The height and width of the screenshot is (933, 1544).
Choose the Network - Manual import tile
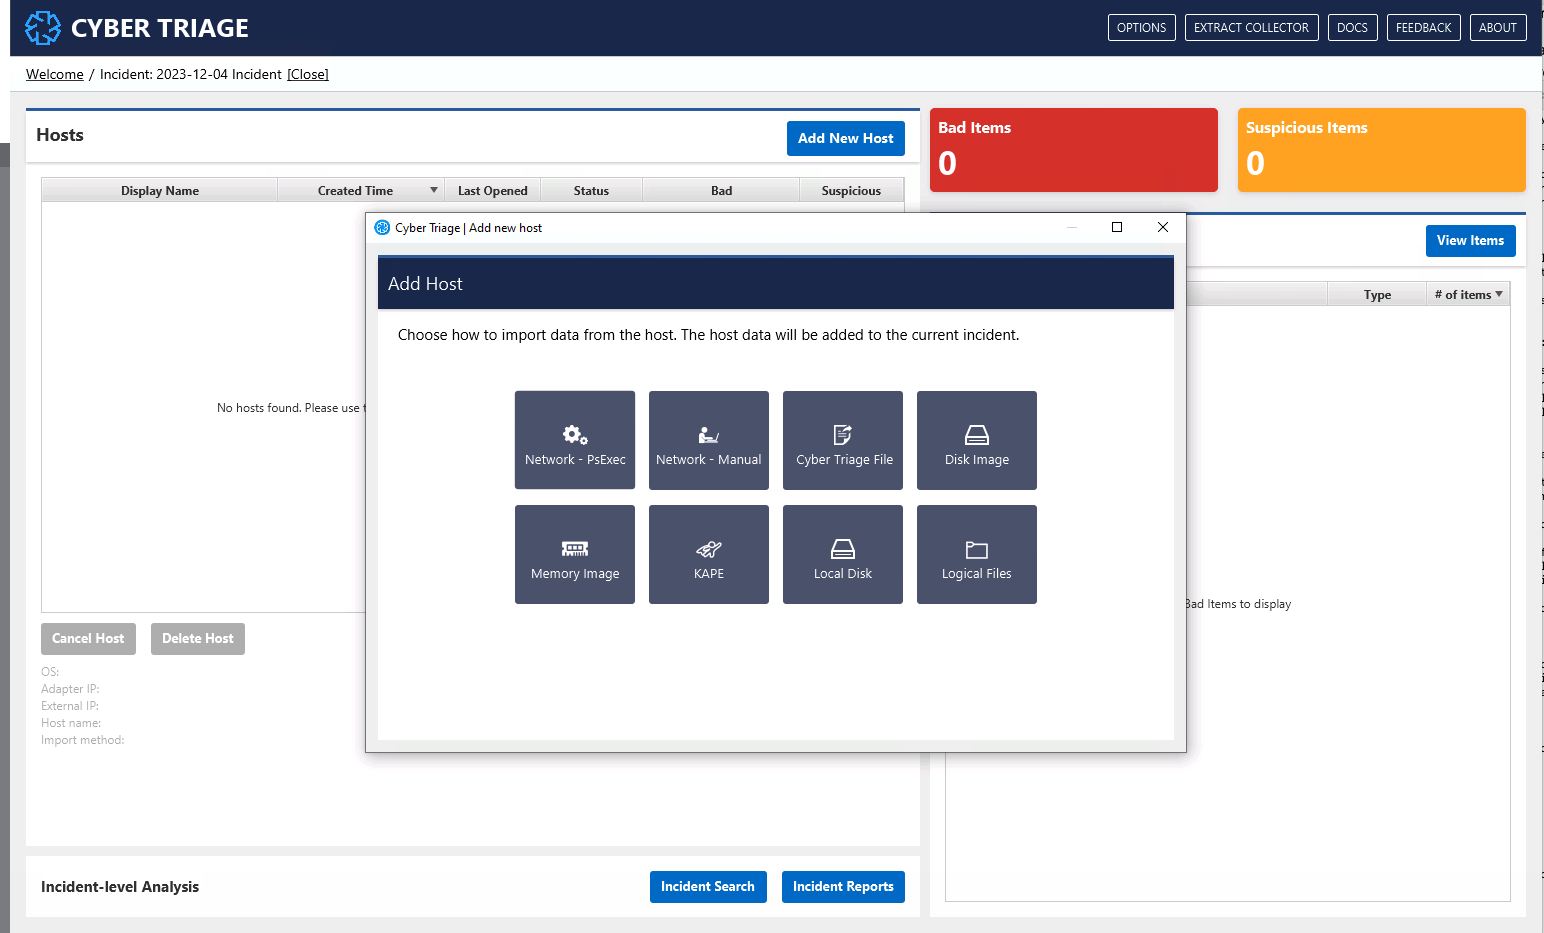(x=708, y=440)
